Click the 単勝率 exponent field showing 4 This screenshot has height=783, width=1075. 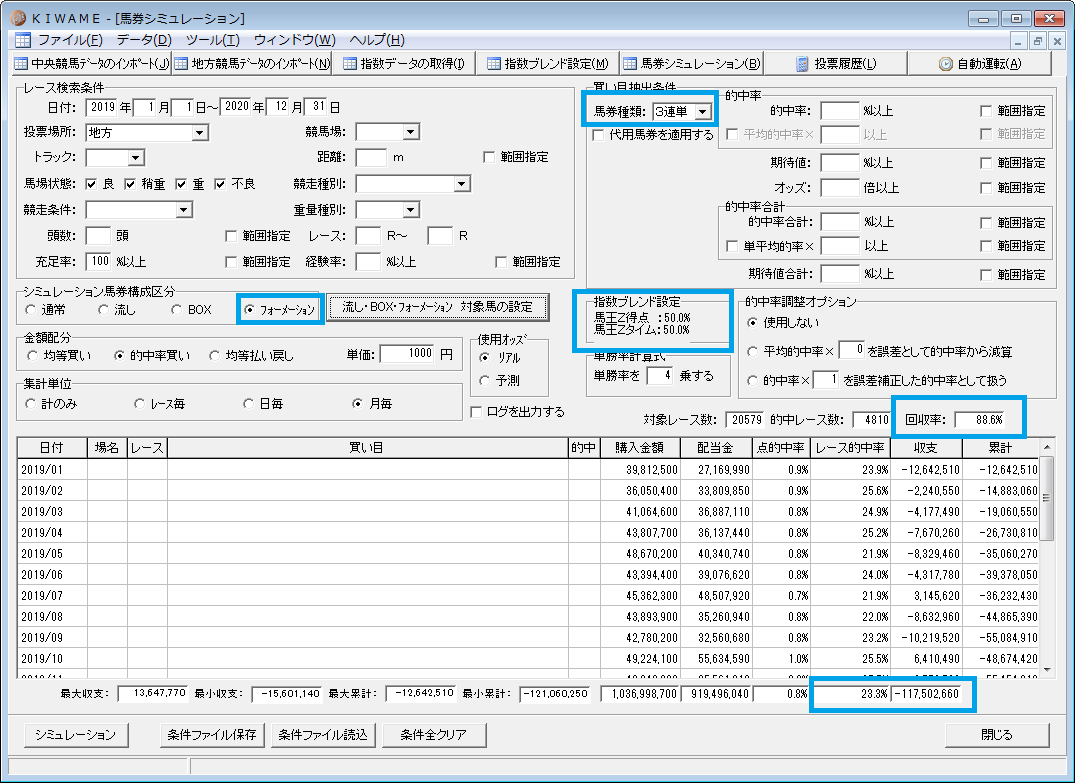coord(660,376)
